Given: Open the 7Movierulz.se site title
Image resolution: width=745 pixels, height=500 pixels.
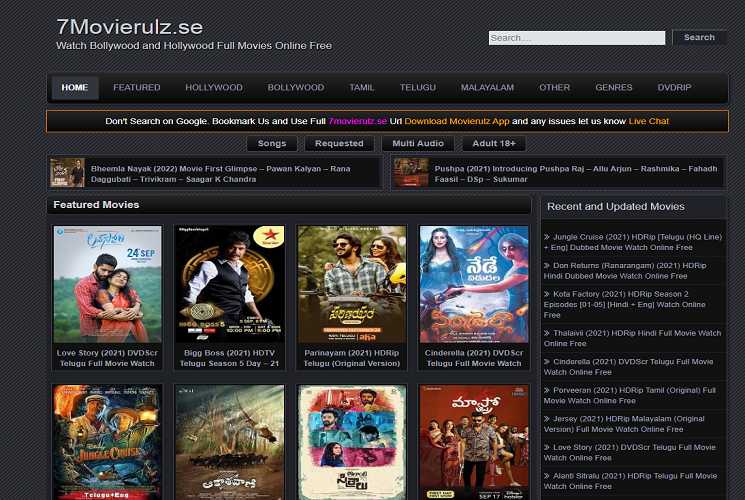Looking at the screenshot, I should pos(129,27).
